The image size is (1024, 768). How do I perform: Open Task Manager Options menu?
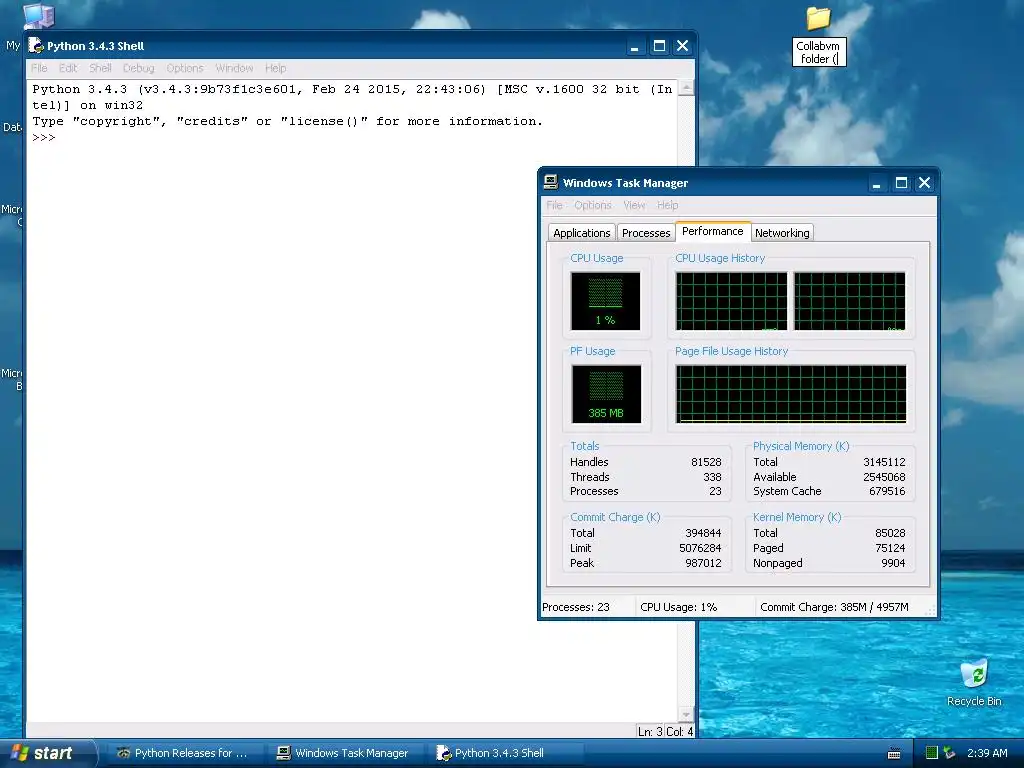click(593, 205)
